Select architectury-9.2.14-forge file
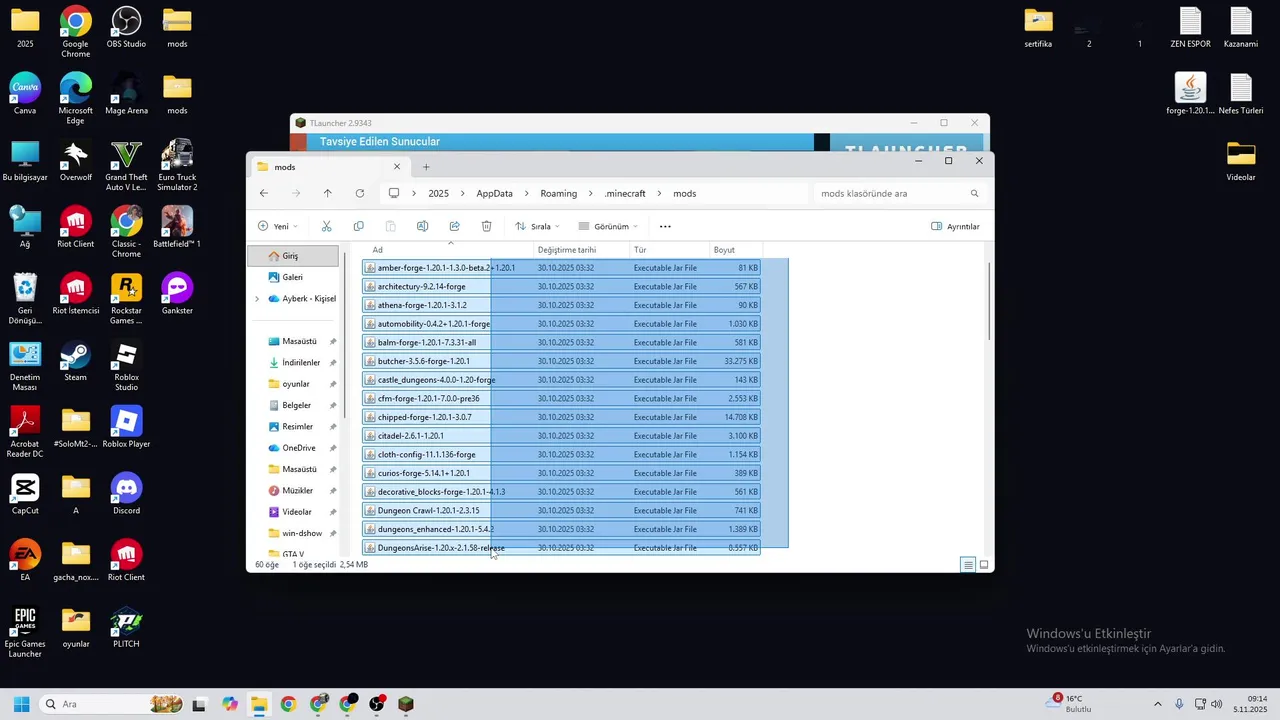 pyautogui.click(x=561, y=287)
